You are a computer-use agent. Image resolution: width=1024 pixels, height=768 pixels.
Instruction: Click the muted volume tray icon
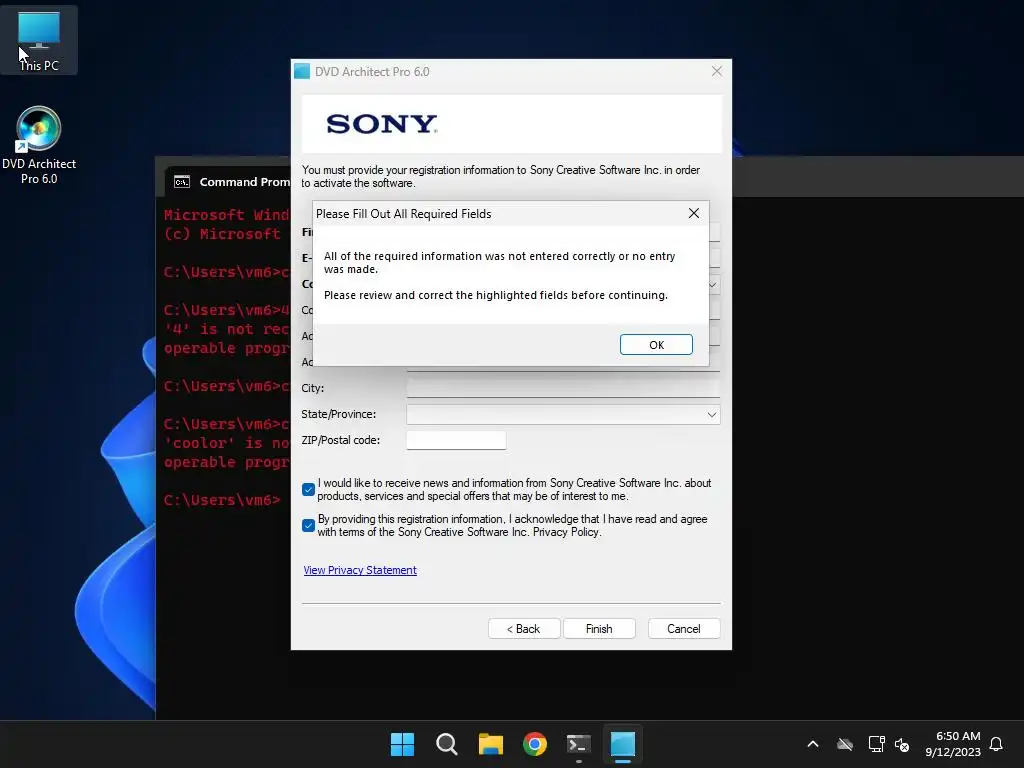click(x=902, y=744)
